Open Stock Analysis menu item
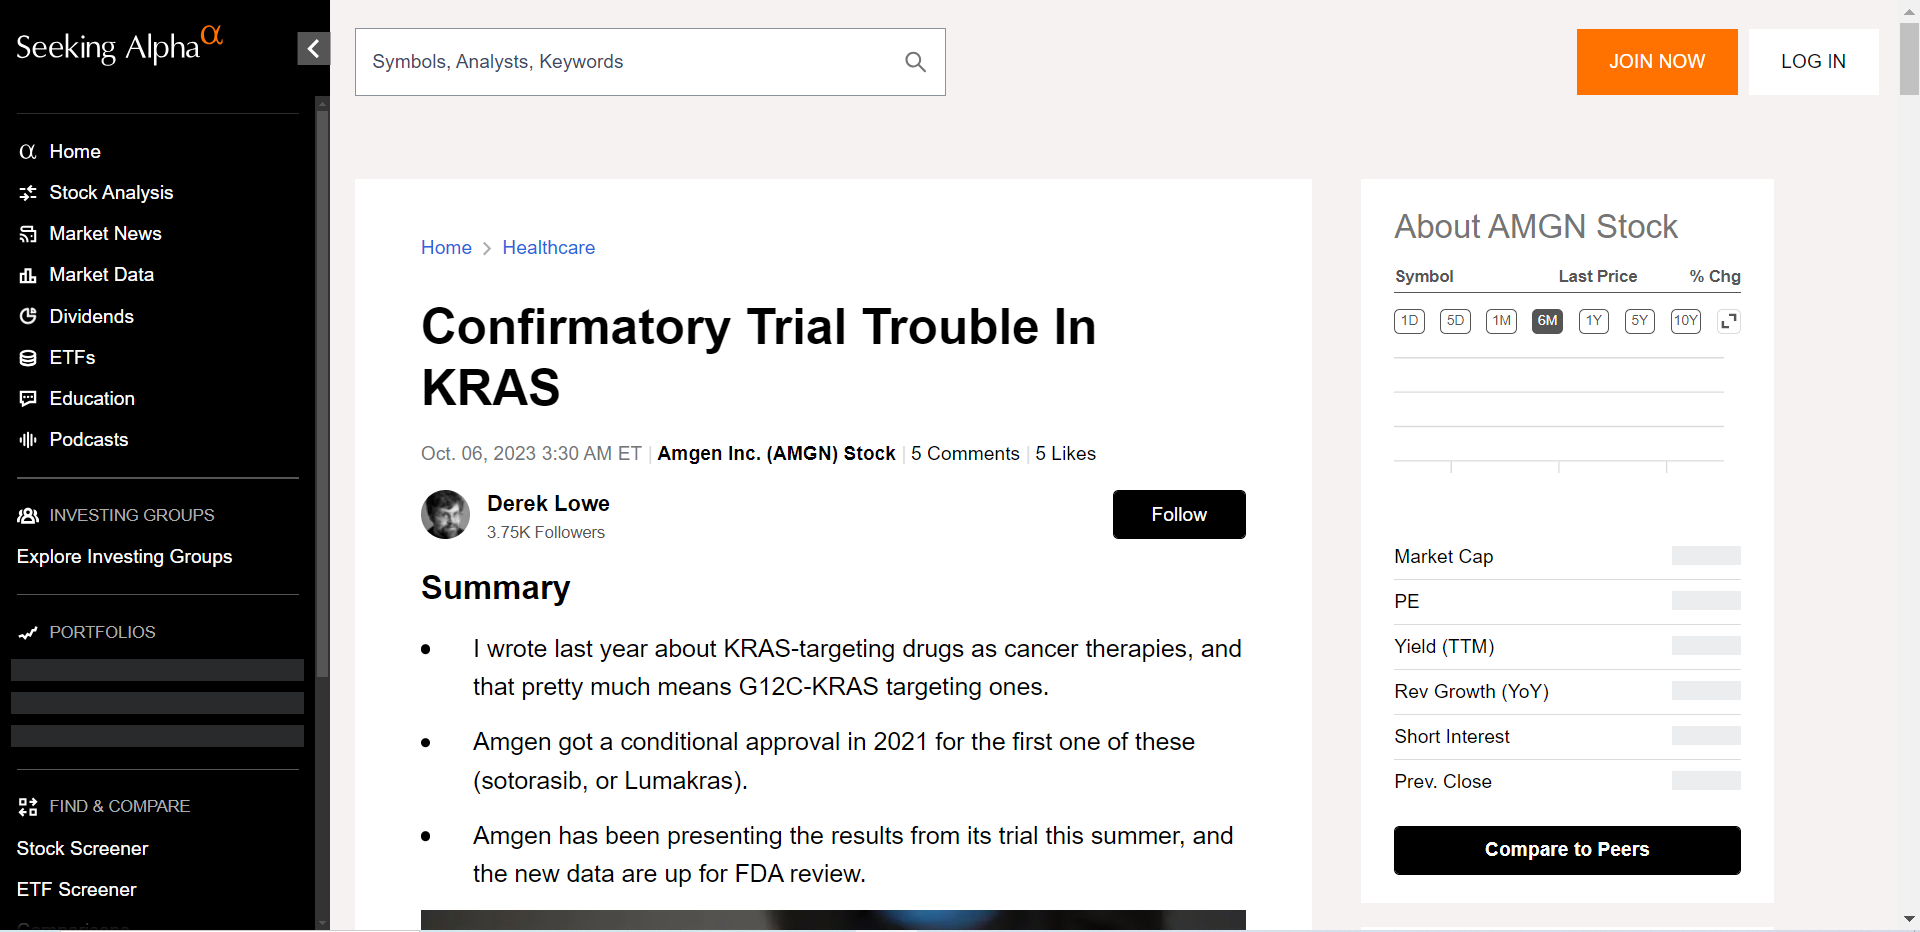This screenshot has height=932, width=1920. click(x=111, y=193)
